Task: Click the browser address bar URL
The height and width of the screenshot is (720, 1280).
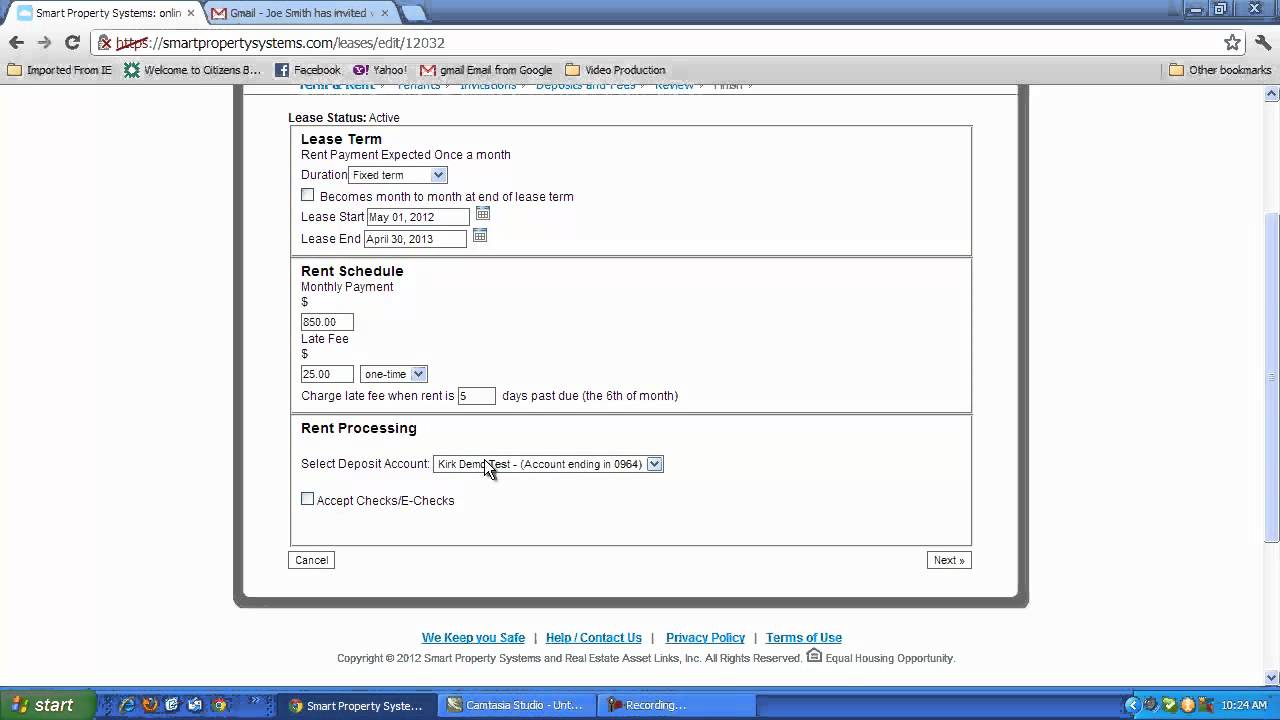Action: pos(280,43)
